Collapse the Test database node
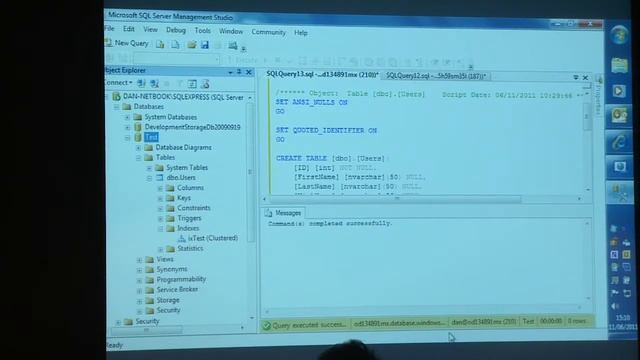Viewport: 640px width, 360px height. (127, 138)
